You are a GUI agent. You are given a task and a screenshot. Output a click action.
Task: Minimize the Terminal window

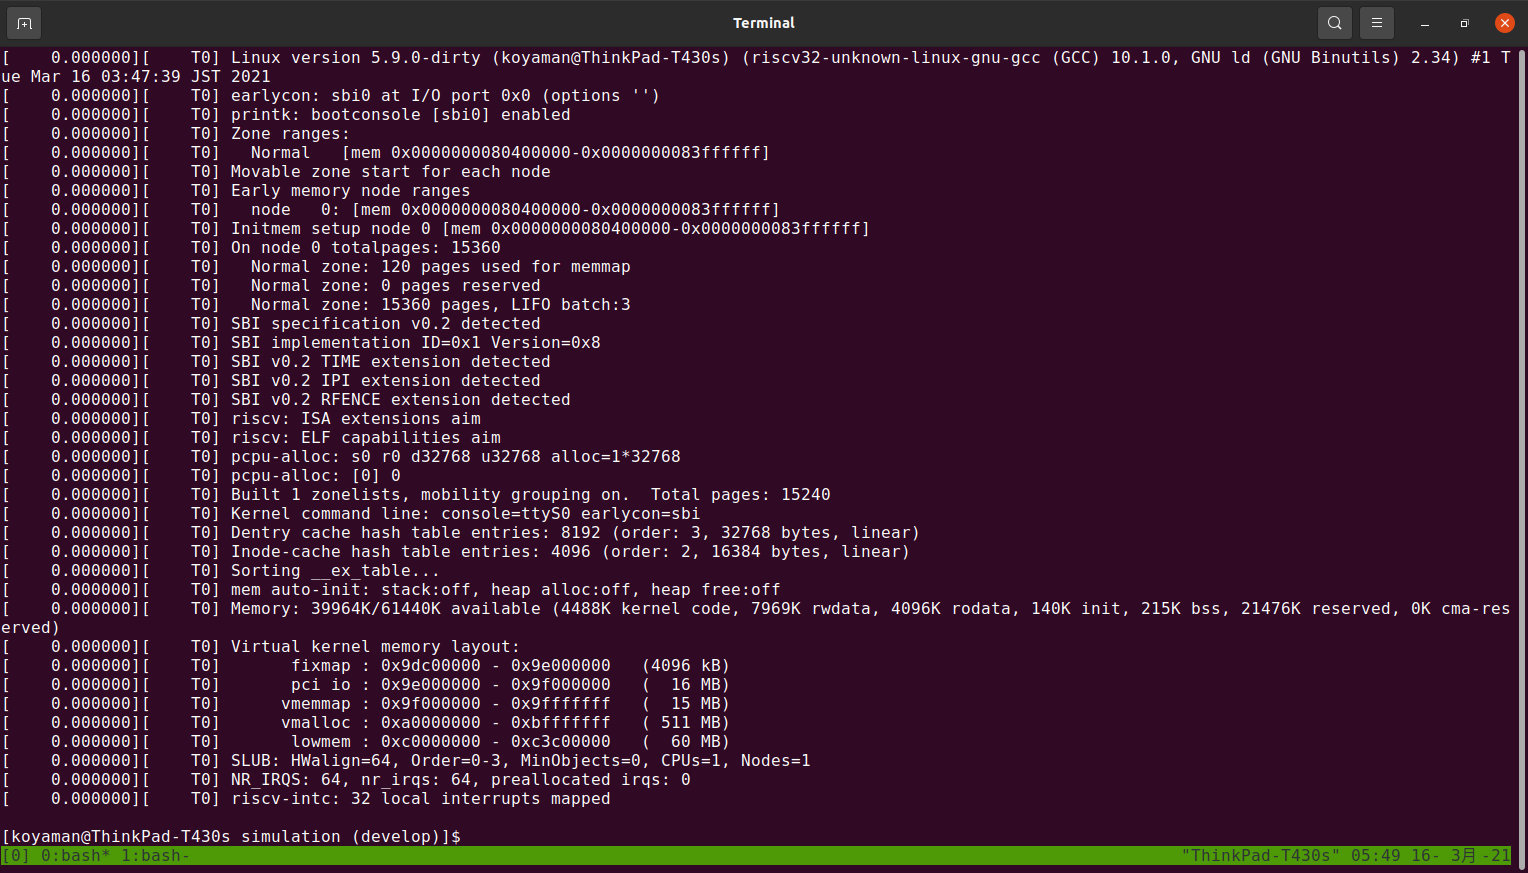(1424, 23)
